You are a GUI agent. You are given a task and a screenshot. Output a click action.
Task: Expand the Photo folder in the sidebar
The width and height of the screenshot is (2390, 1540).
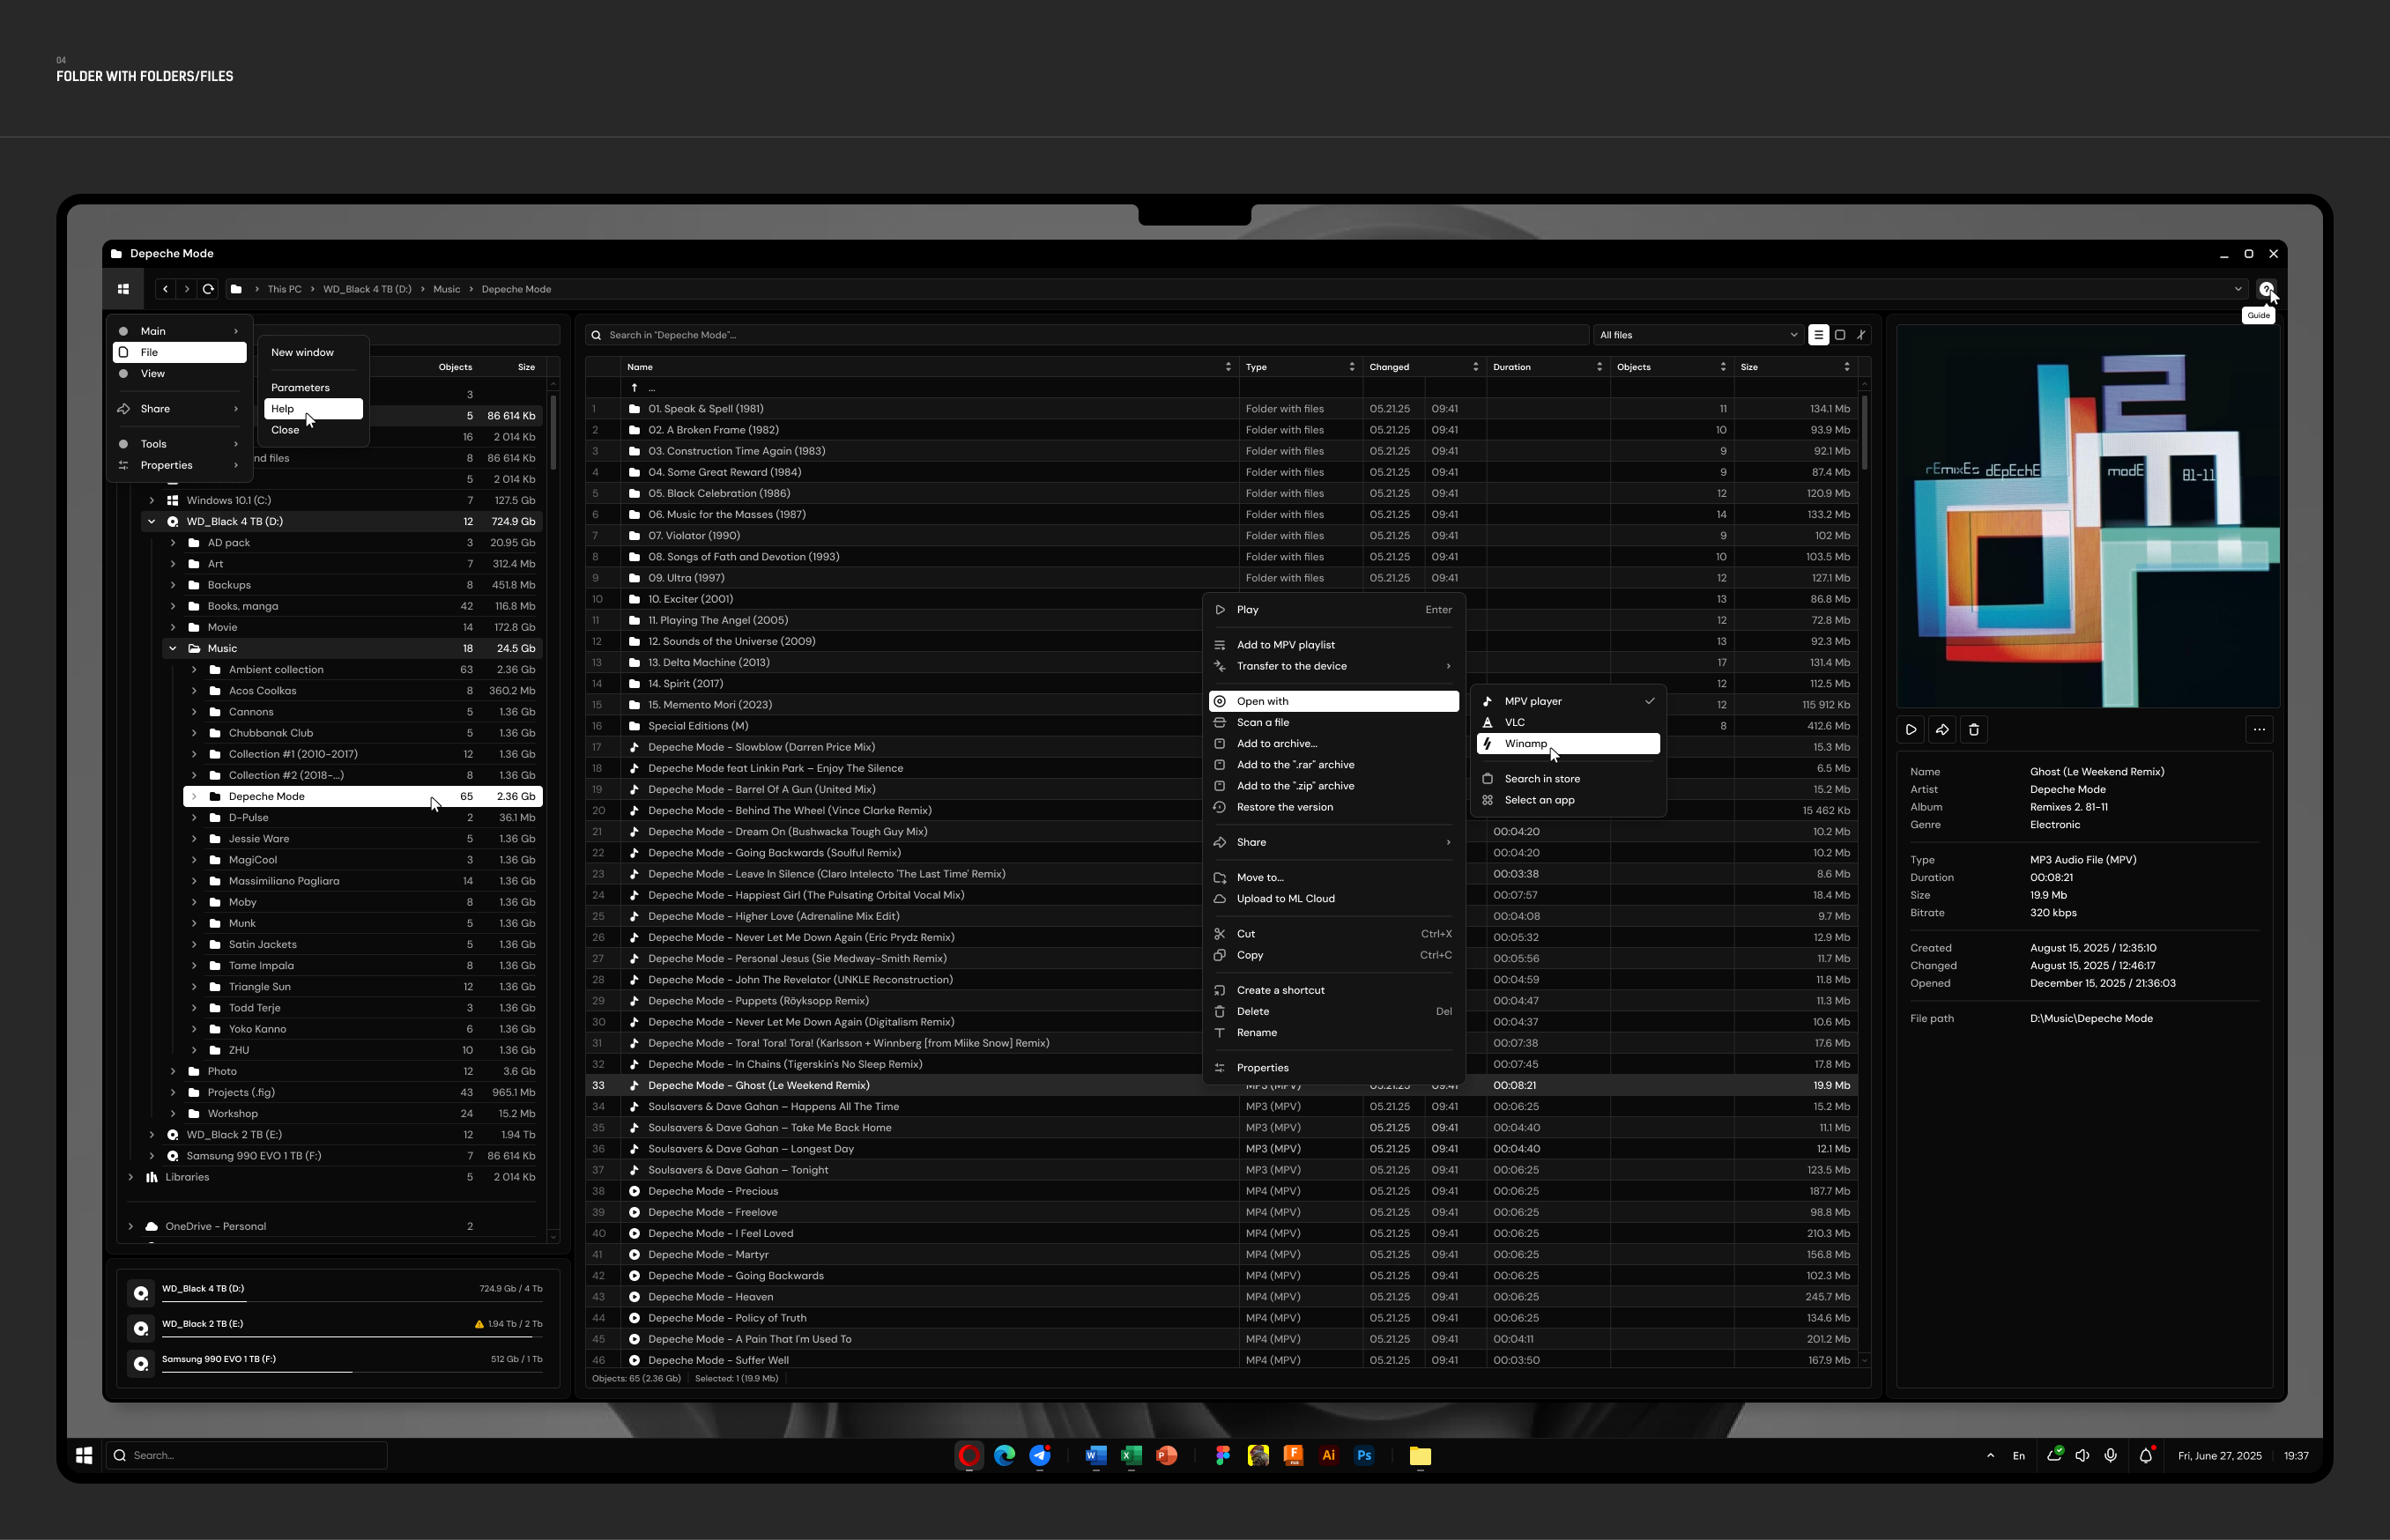pos(172,1071)
